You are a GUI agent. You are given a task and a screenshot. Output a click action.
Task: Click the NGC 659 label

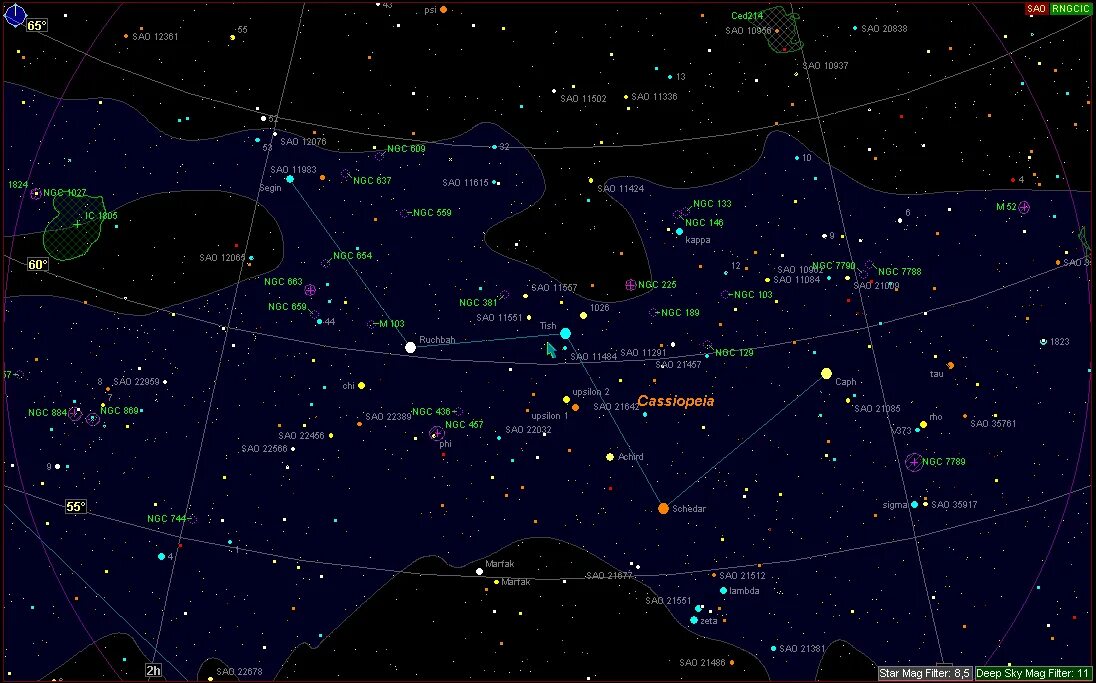pos(287,306)
